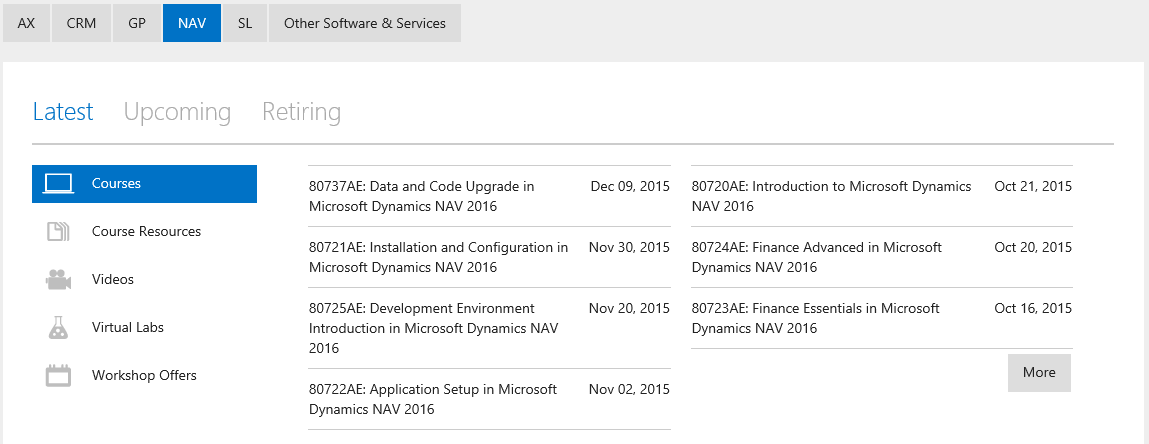
Task: Open course 80737AE Data and Code Upgrade
Action: click(x=421, y=196)
